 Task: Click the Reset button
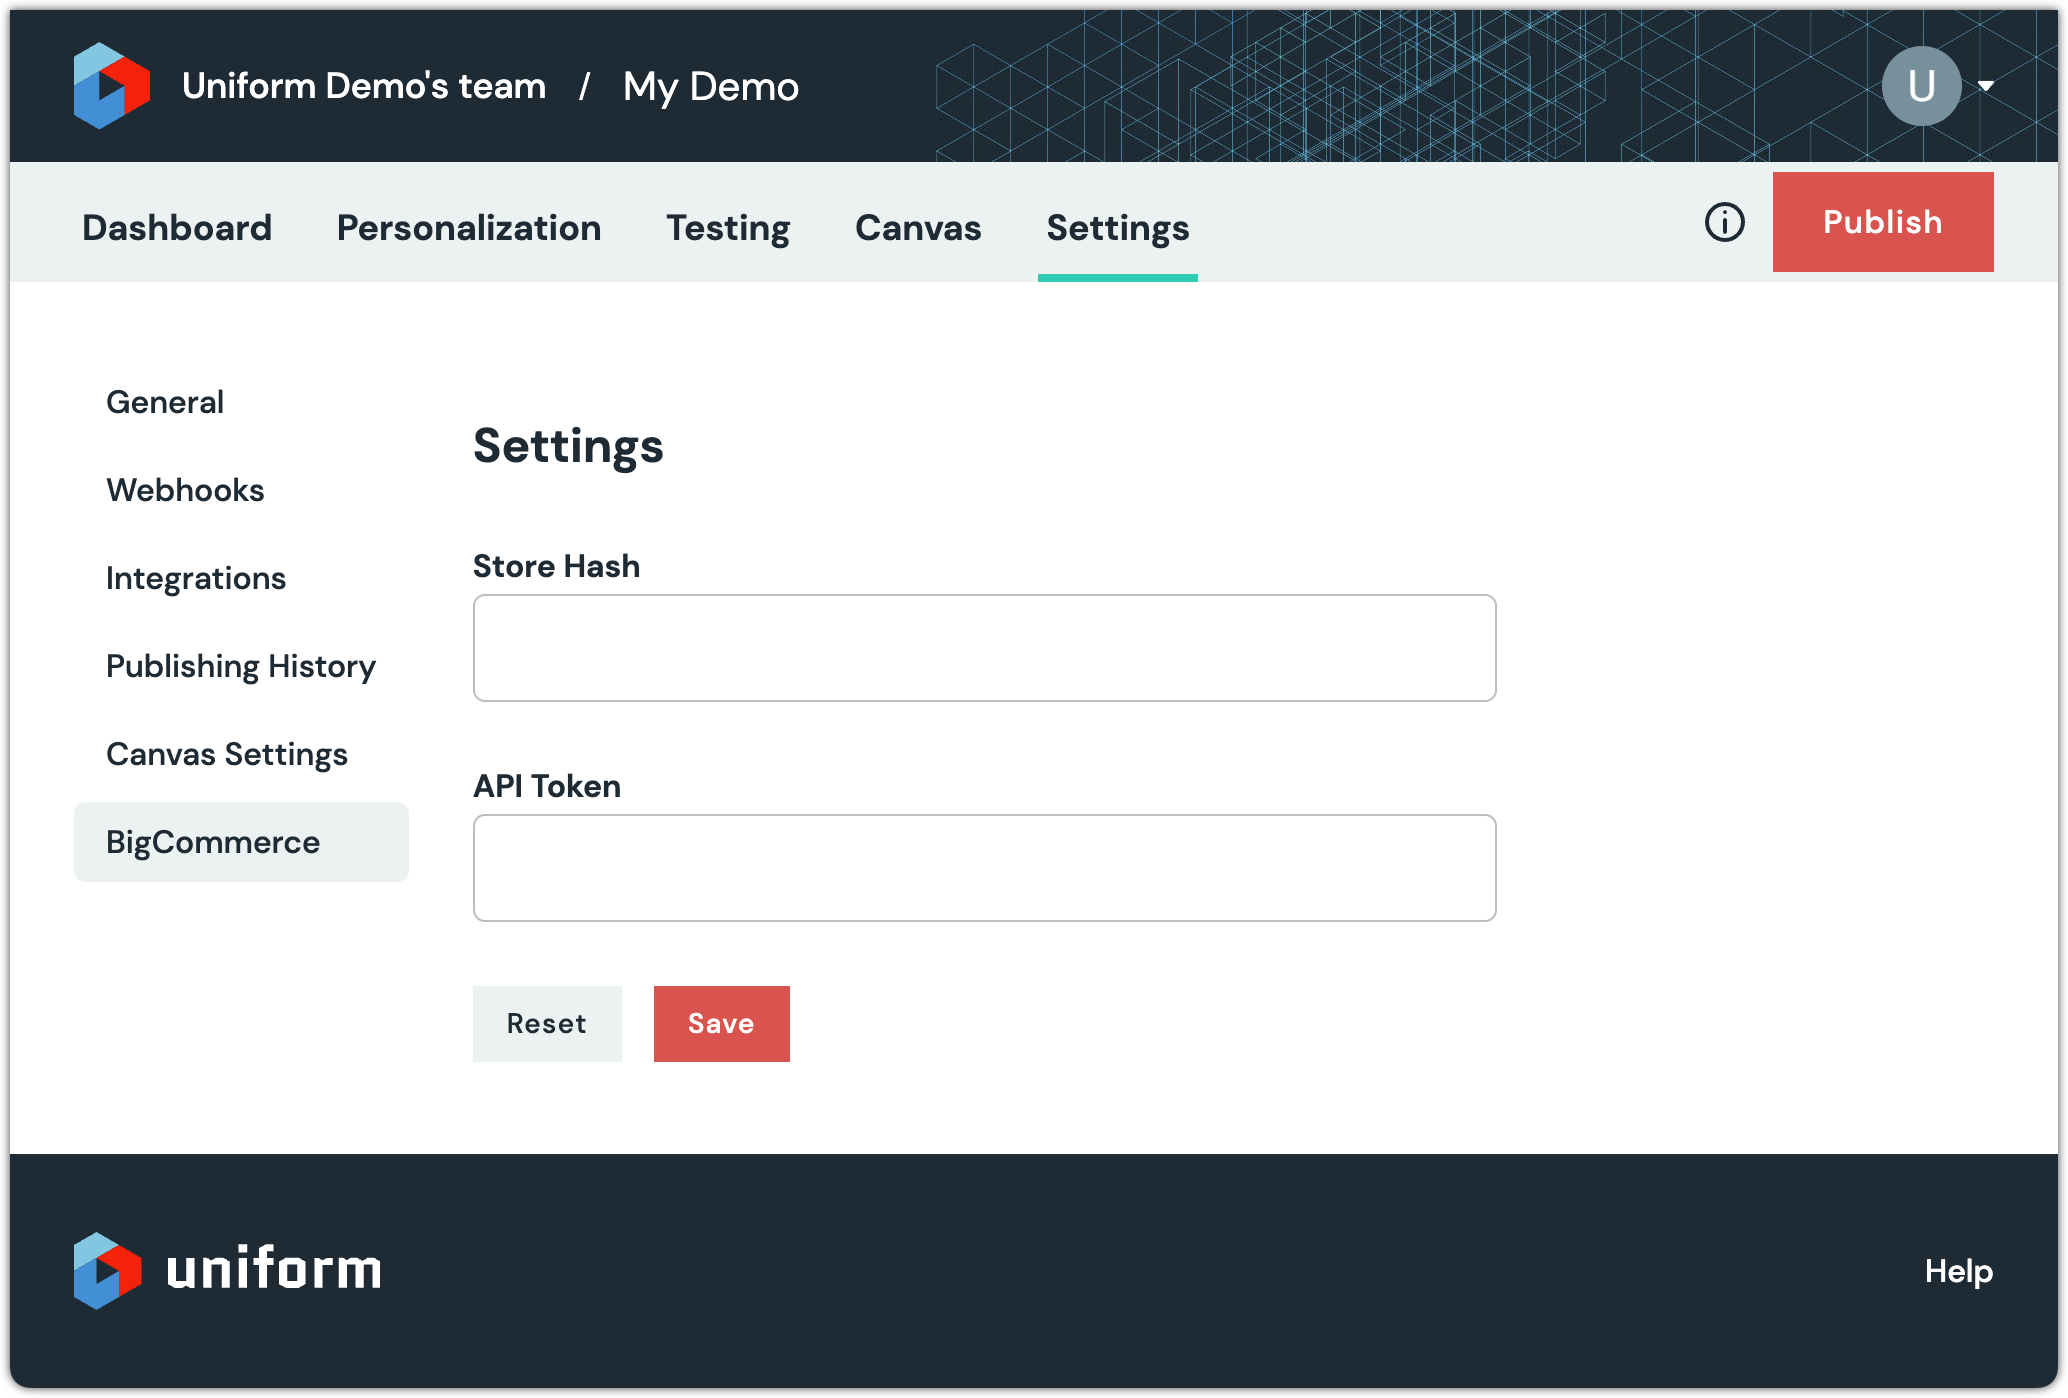click(547, 1024)
